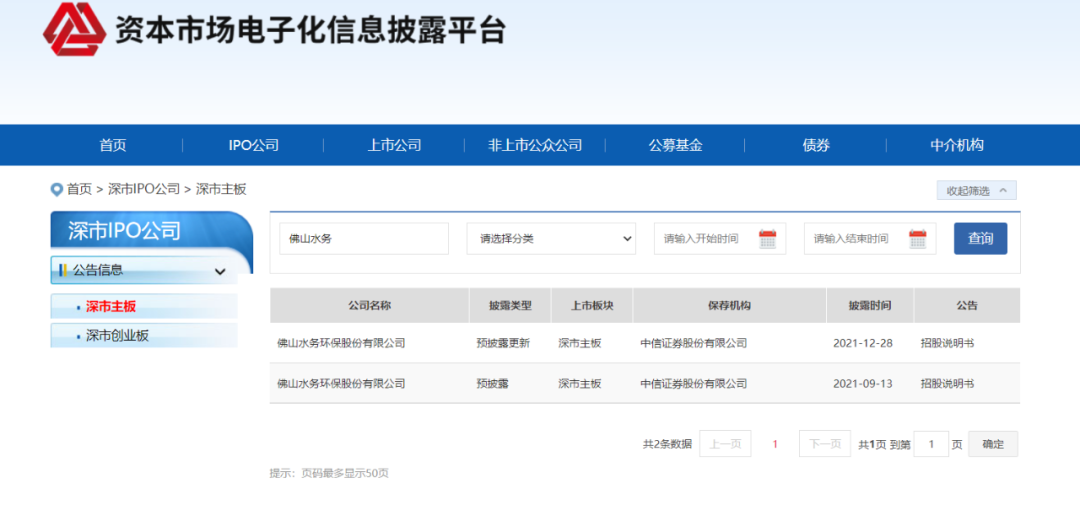Click the 深市主板 breadcrumb link
The image size is (1080, 505).
(221, 189)
